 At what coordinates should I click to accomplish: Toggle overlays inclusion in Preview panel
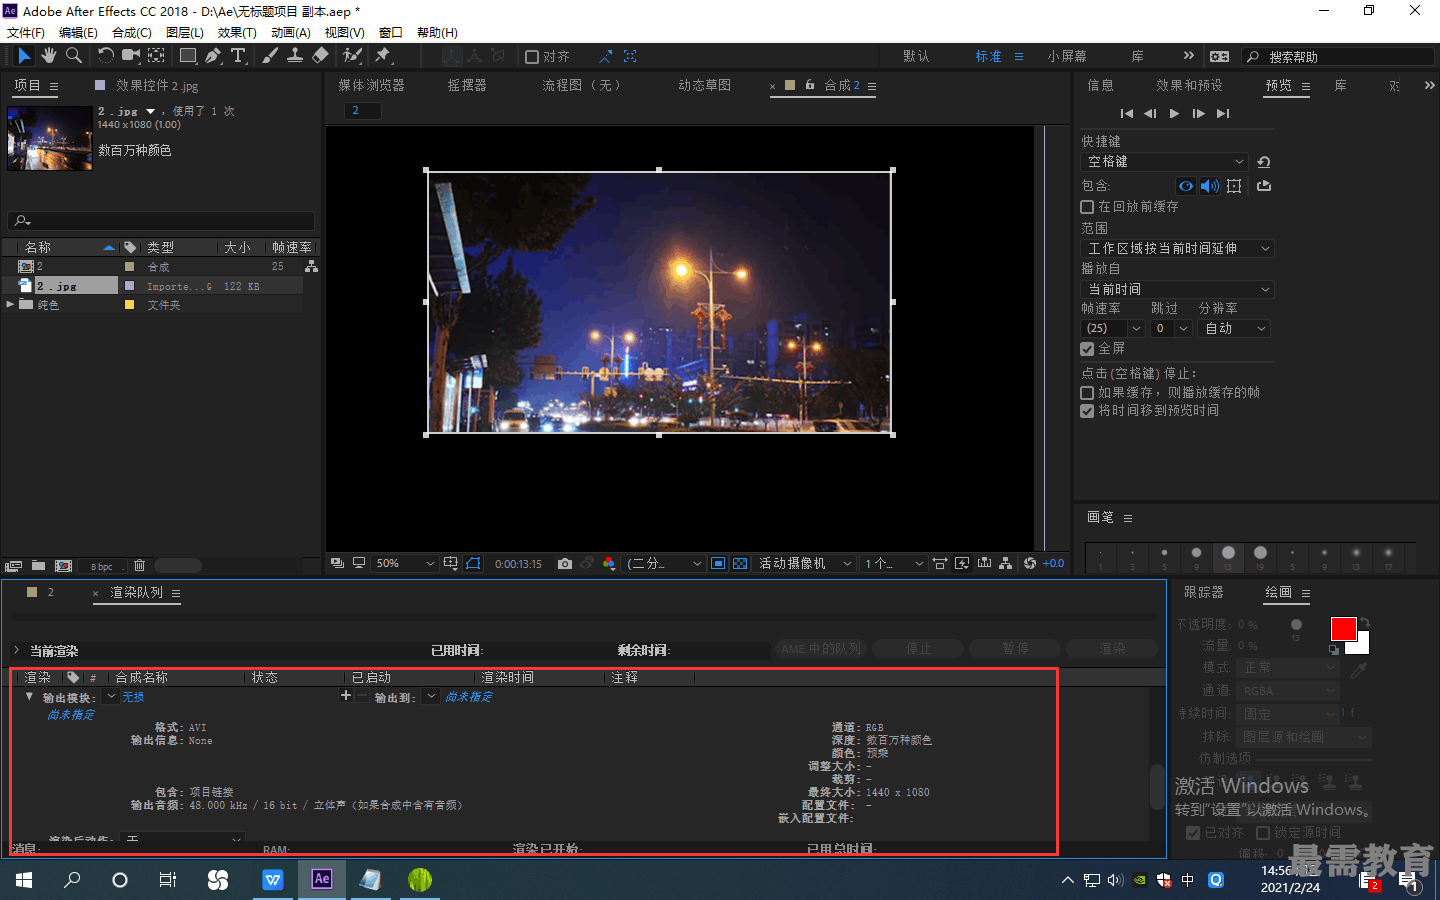(x=1234, y=186)
